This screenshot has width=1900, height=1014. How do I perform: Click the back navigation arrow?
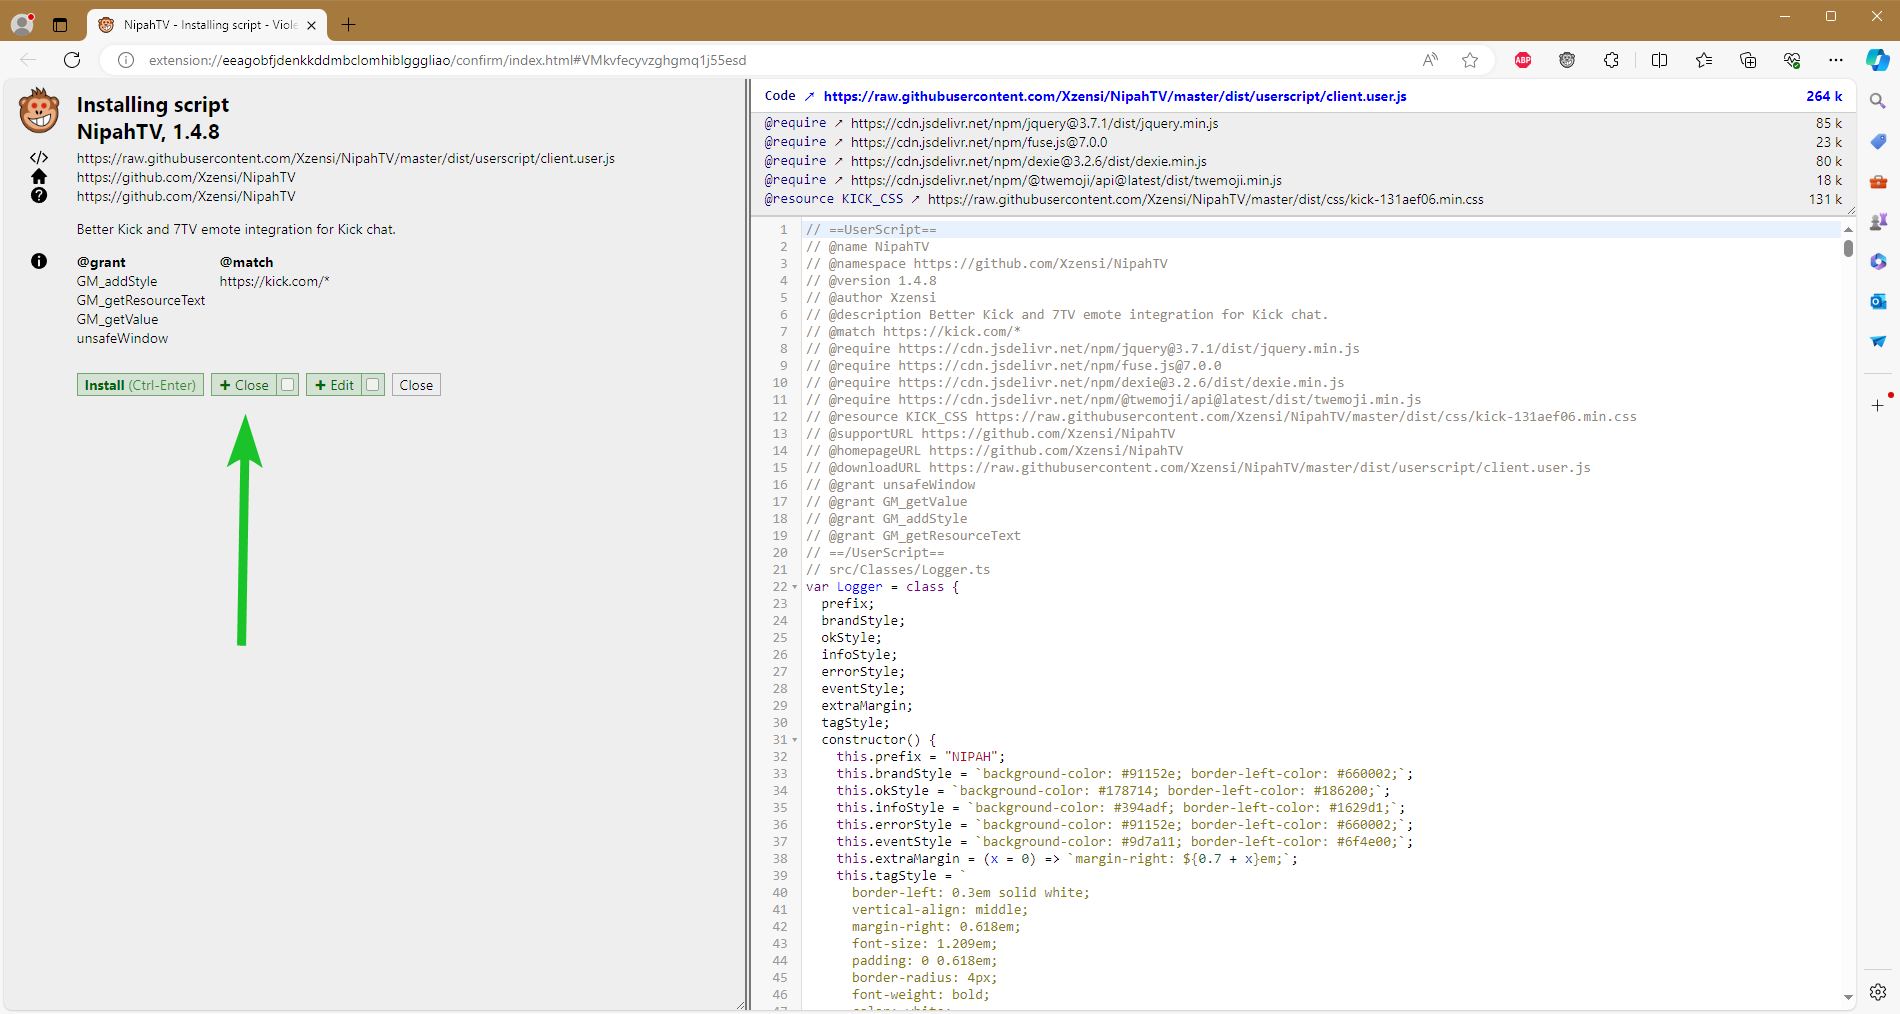coord(28,60)
